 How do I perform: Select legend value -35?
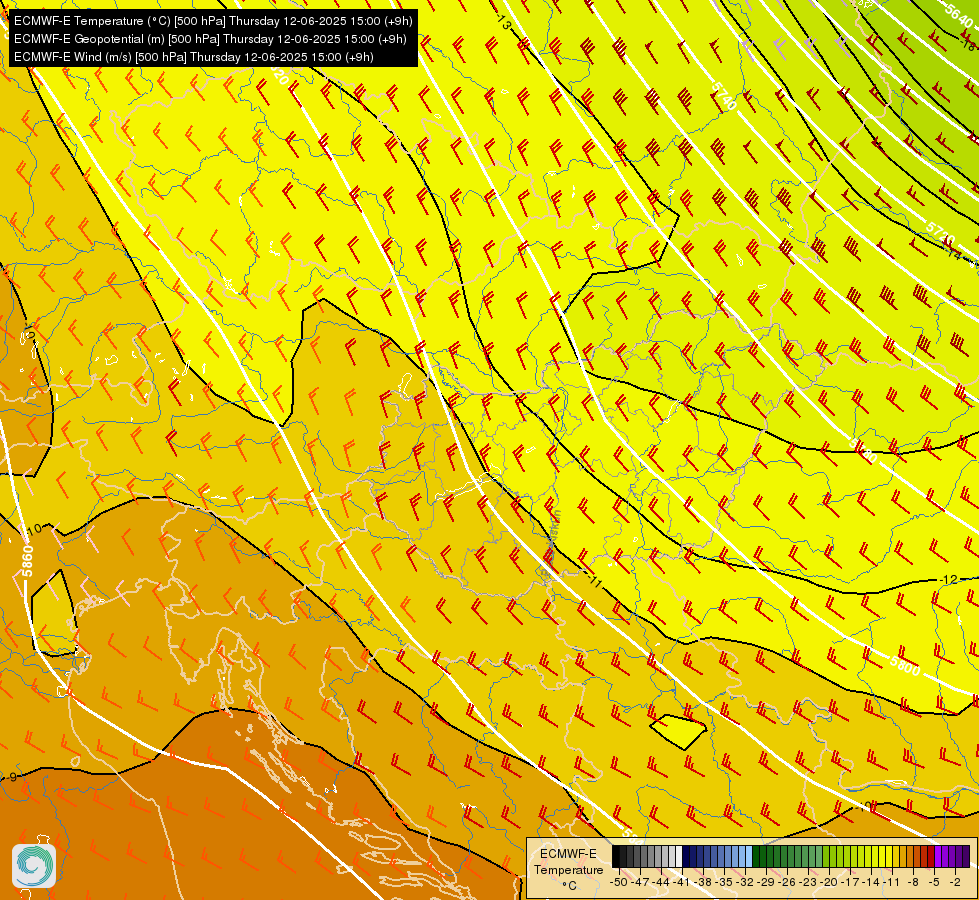(x=725, y=882)
